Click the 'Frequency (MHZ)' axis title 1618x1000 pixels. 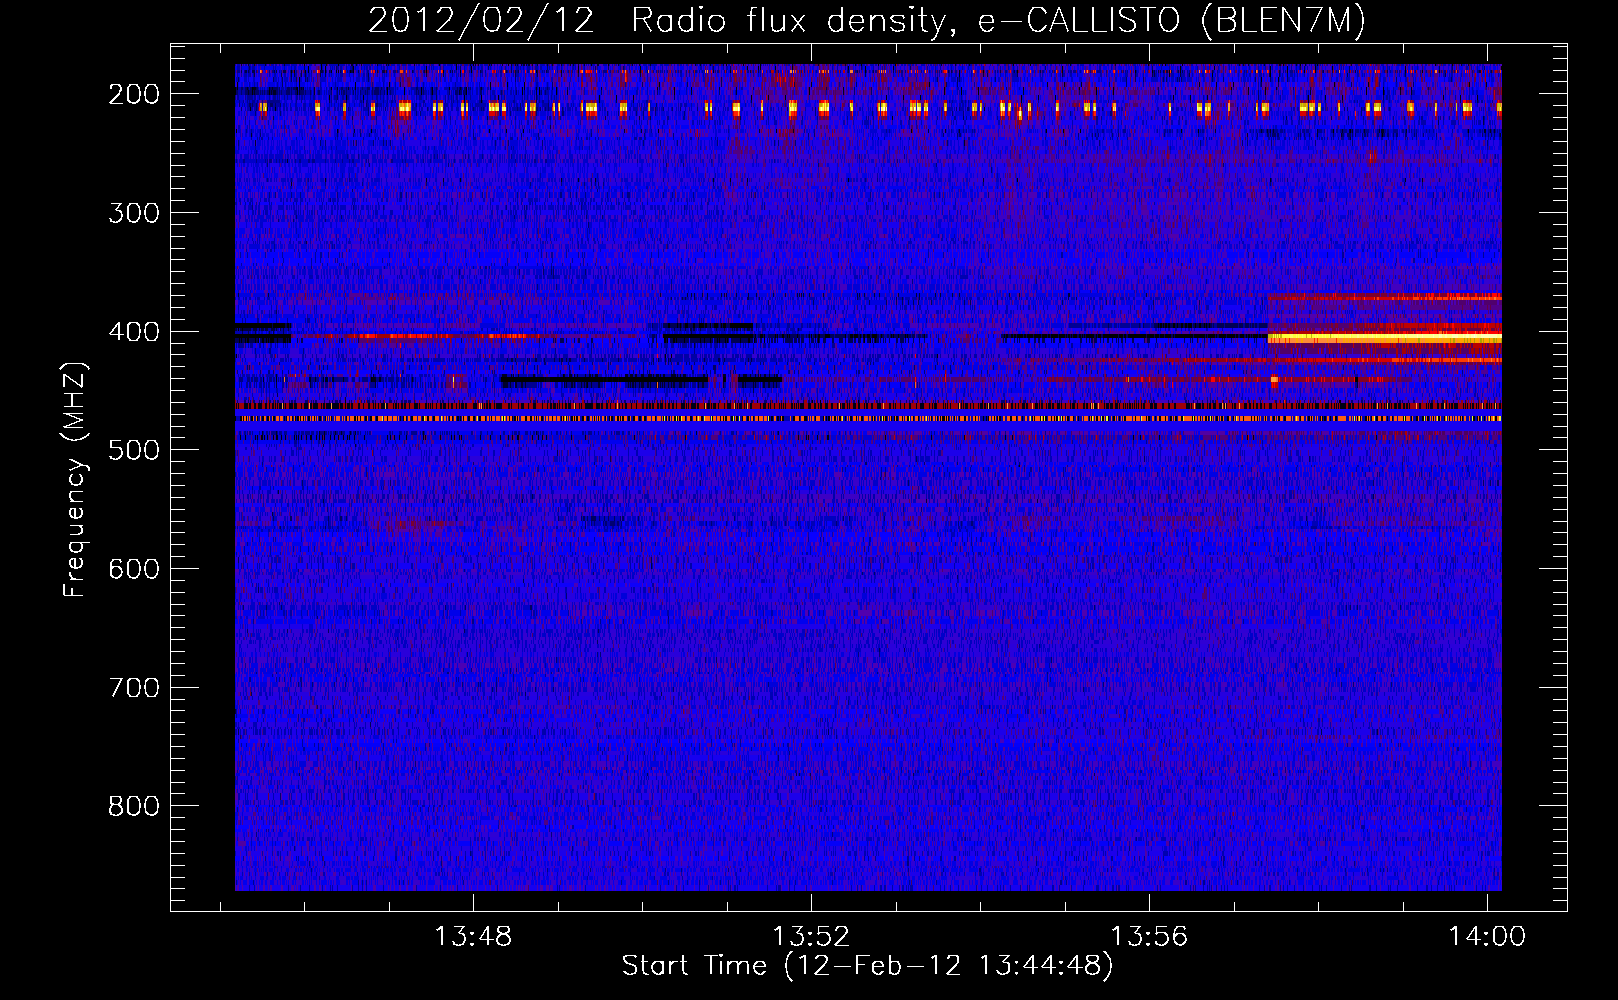tap(76, 479)
